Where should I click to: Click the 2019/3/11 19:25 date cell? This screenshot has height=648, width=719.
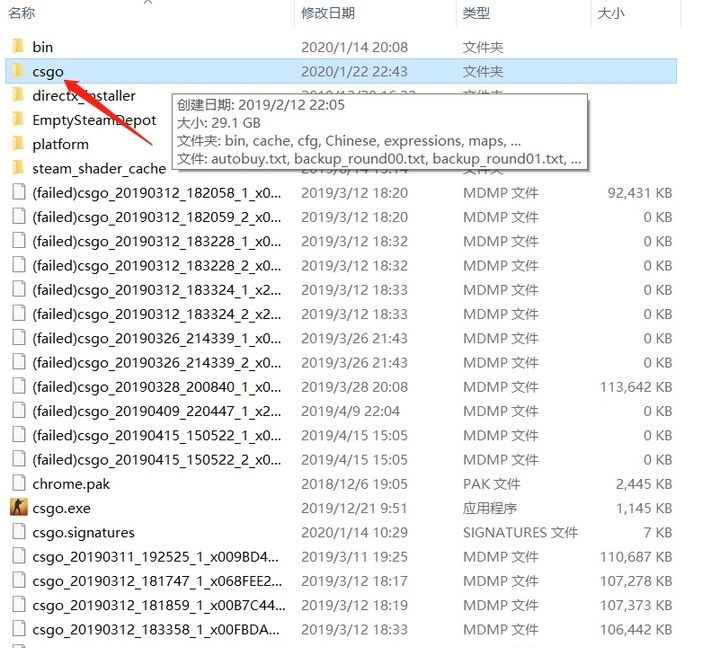click(354, 557)
